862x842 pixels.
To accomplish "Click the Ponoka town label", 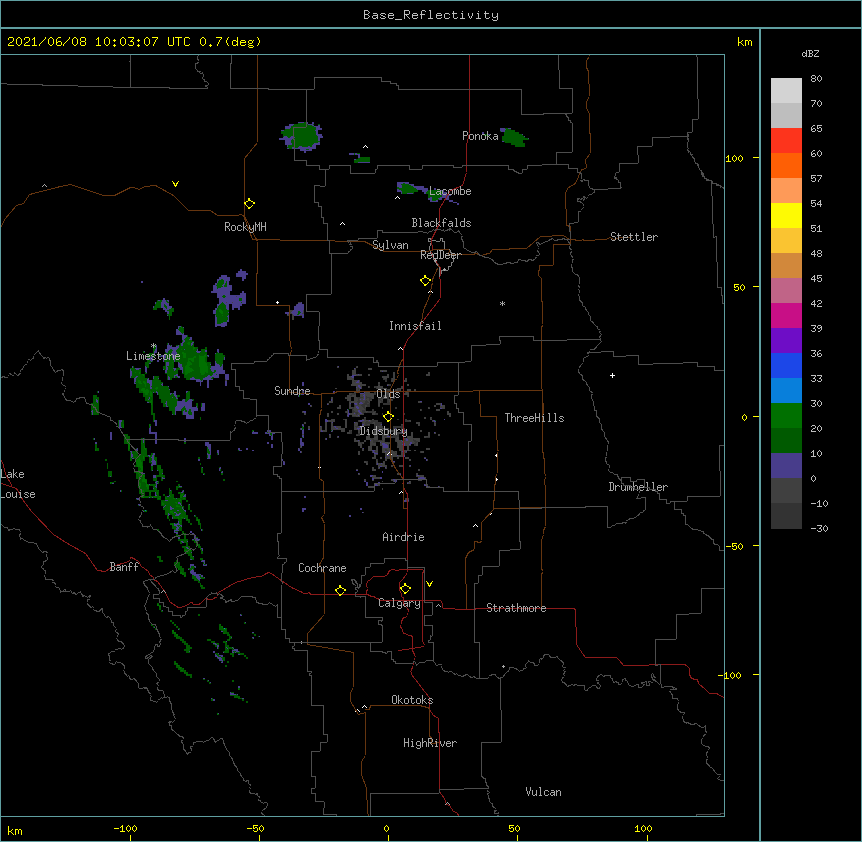I will tap(480, 136).
